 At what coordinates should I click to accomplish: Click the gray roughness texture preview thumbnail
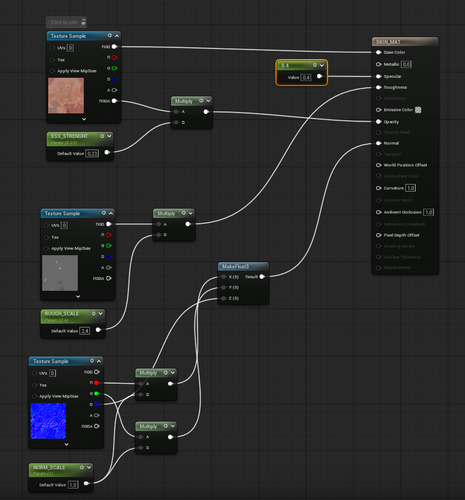[x=60, y=273]
